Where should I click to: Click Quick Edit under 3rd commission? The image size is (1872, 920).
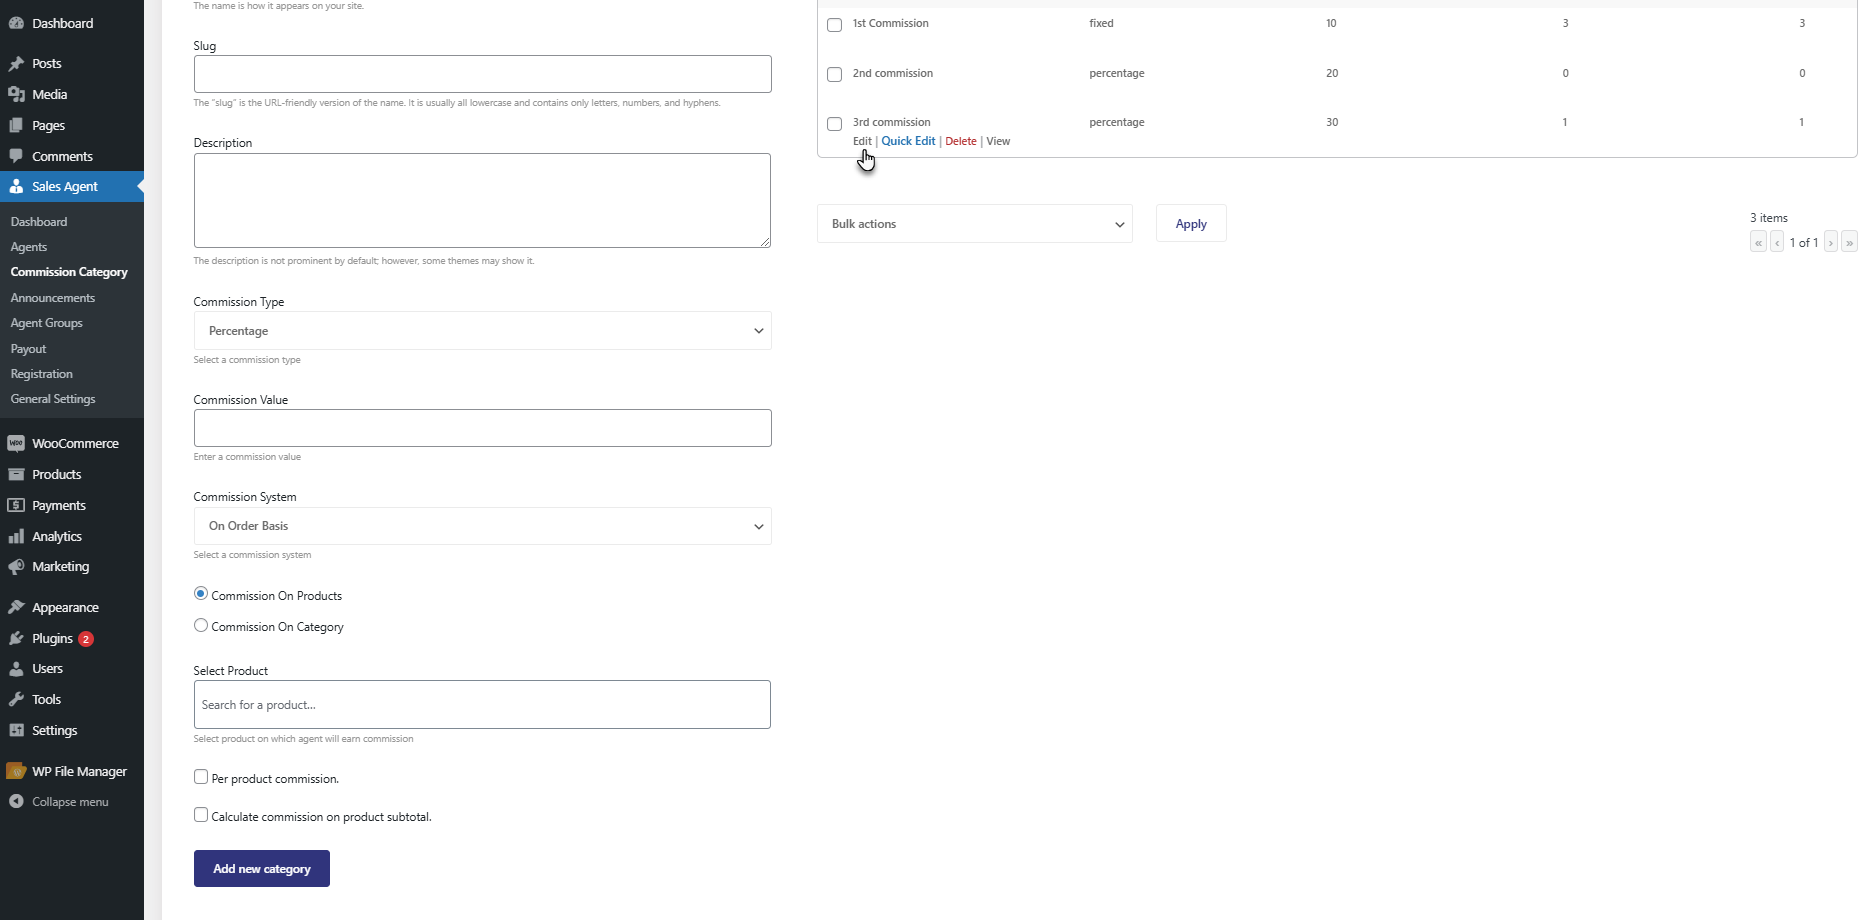(908, 141)
